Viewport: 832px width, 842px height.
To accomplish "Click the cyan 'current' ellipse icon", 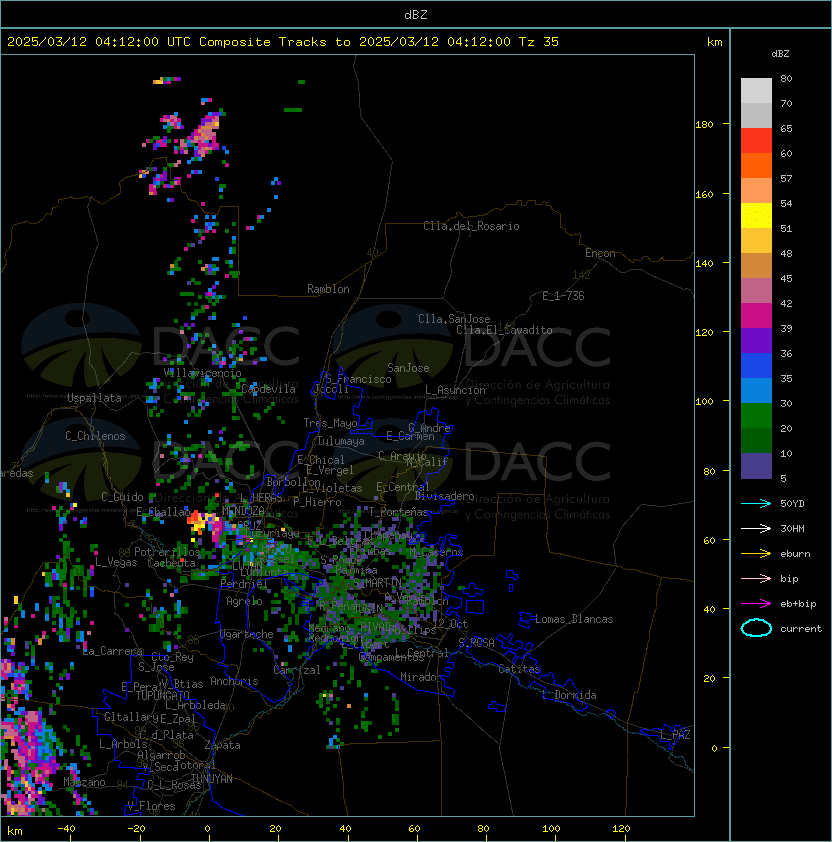I will pos(756,628).
